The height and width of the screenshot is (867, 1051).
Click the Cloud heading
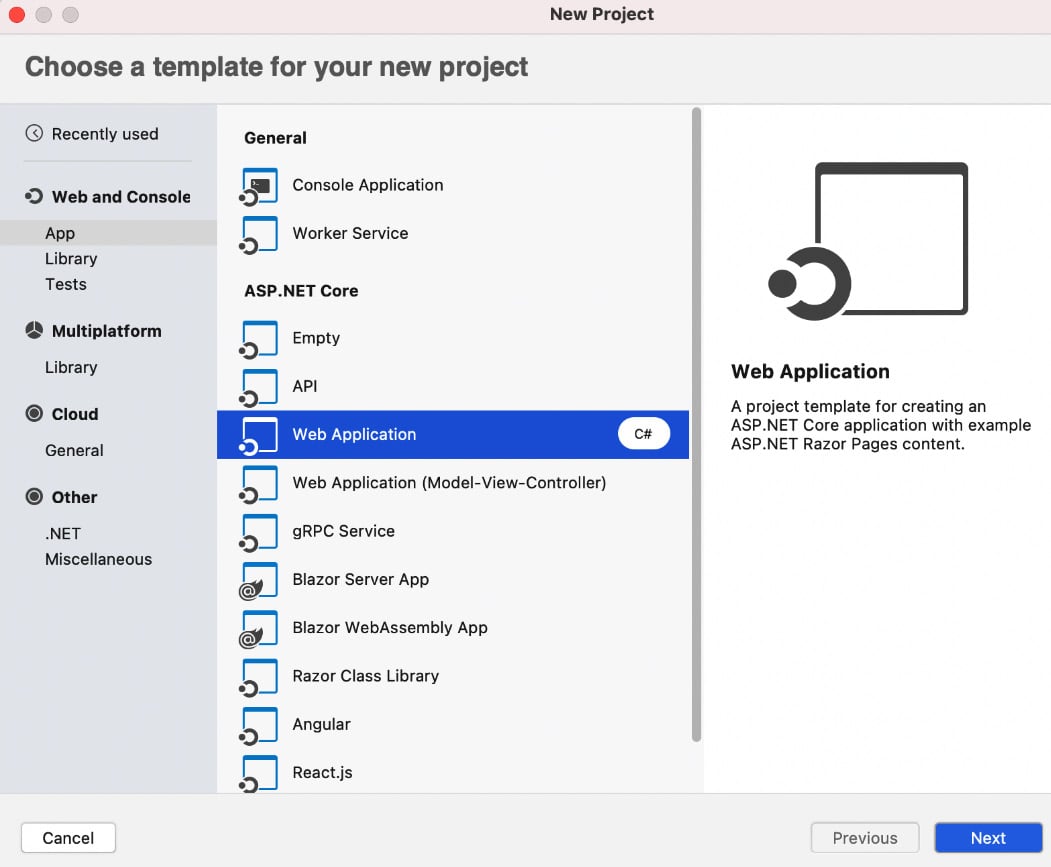point(75,414)
